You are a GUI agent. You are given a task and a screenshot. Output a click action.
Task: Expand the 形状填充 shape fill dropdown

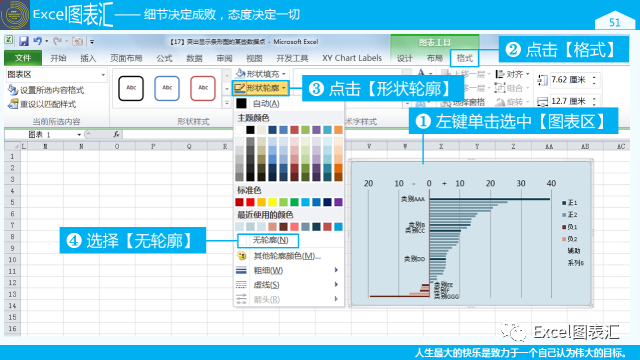click(x=284, y=74)
